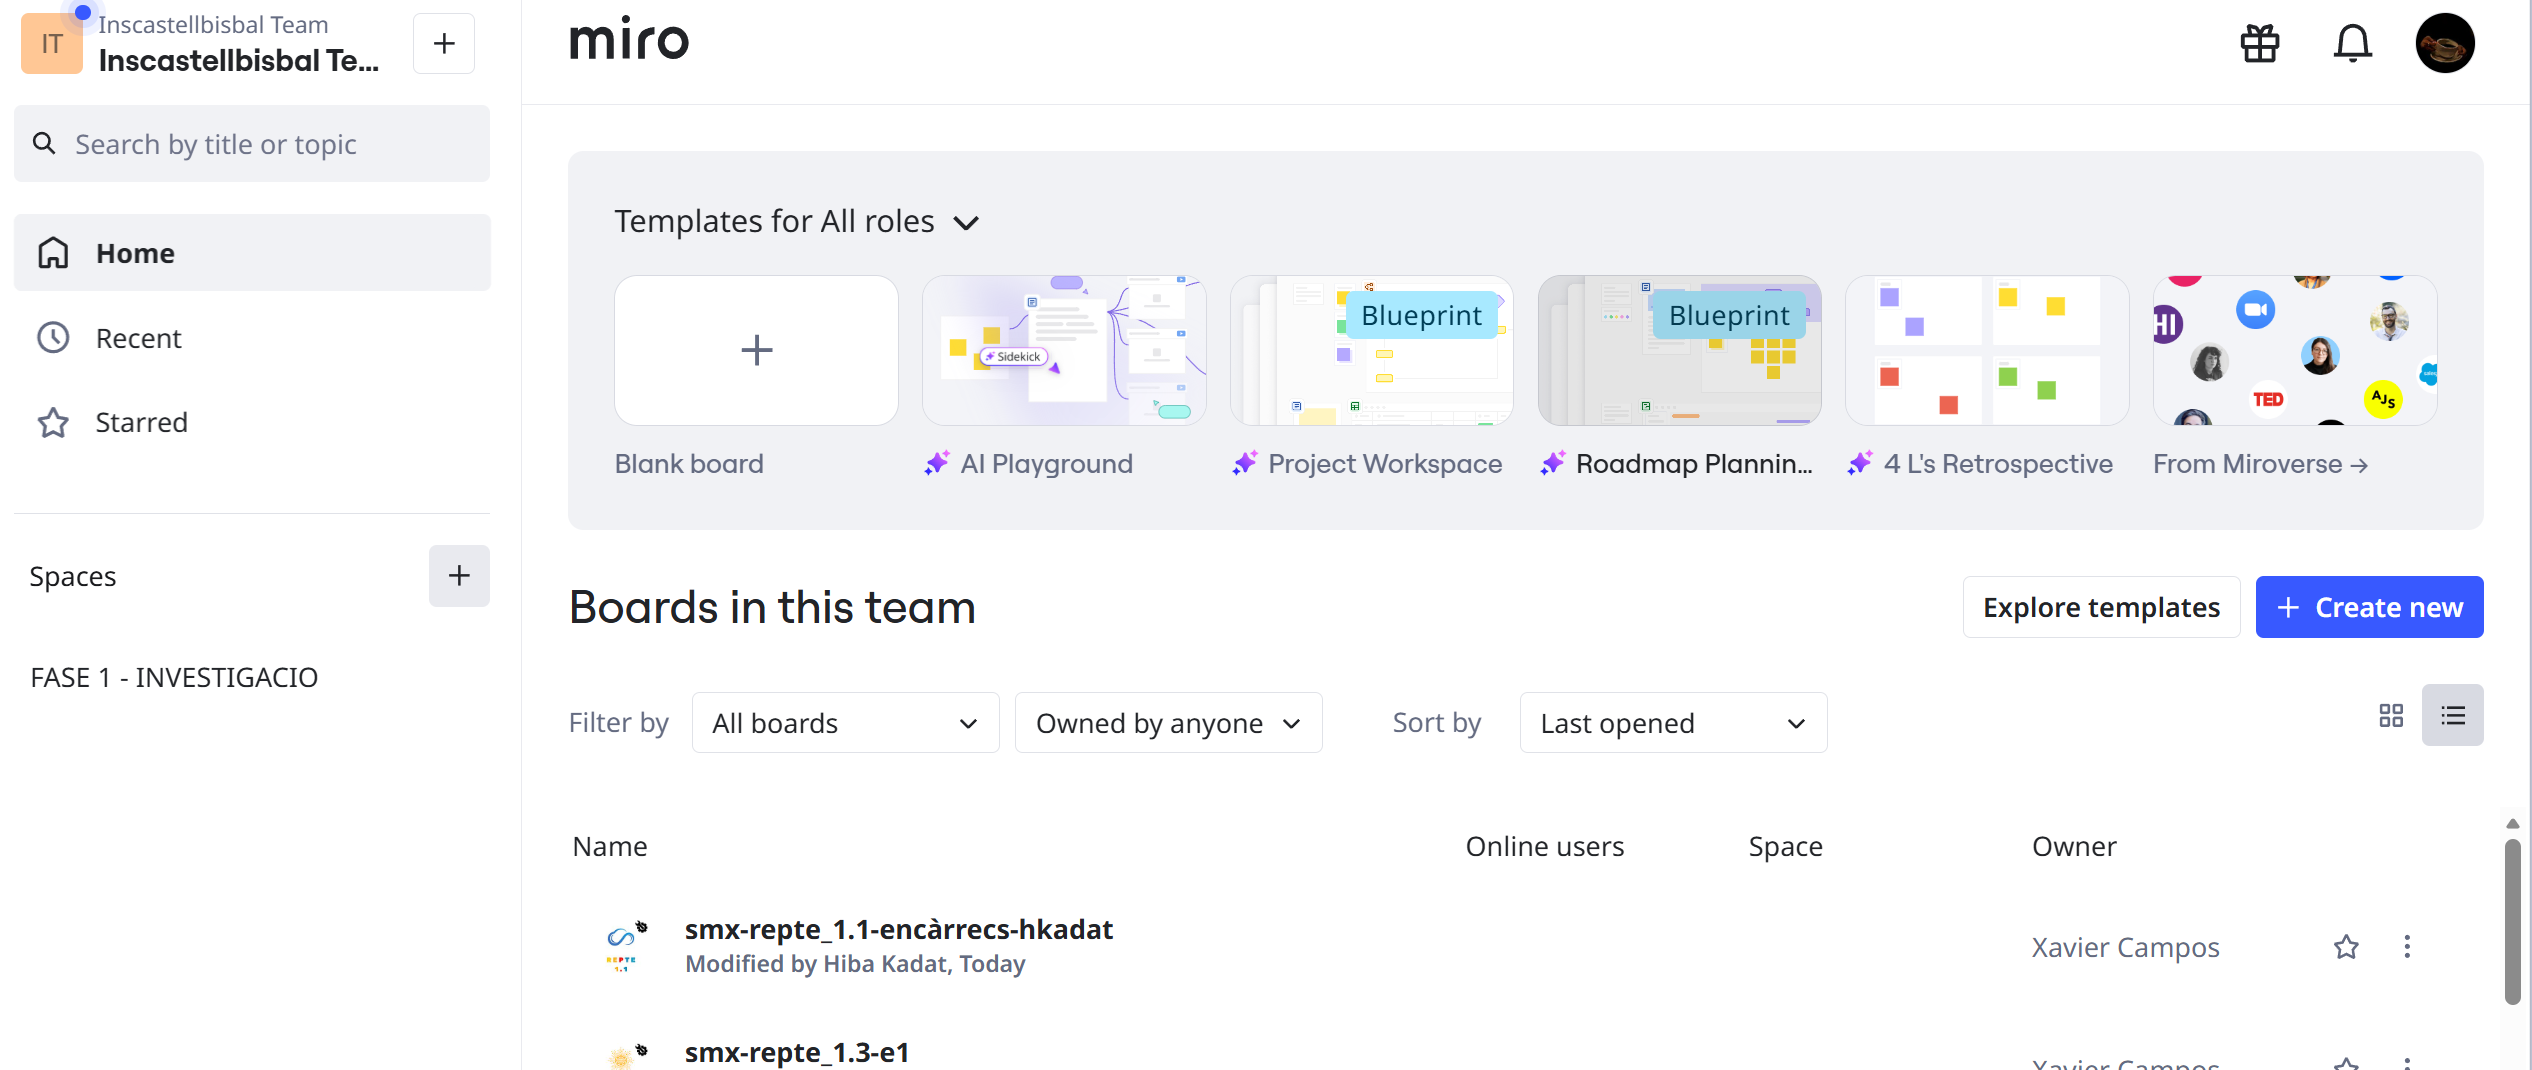
Task: Click the Roadmap Plannin... label
Action: [1694, 464]
